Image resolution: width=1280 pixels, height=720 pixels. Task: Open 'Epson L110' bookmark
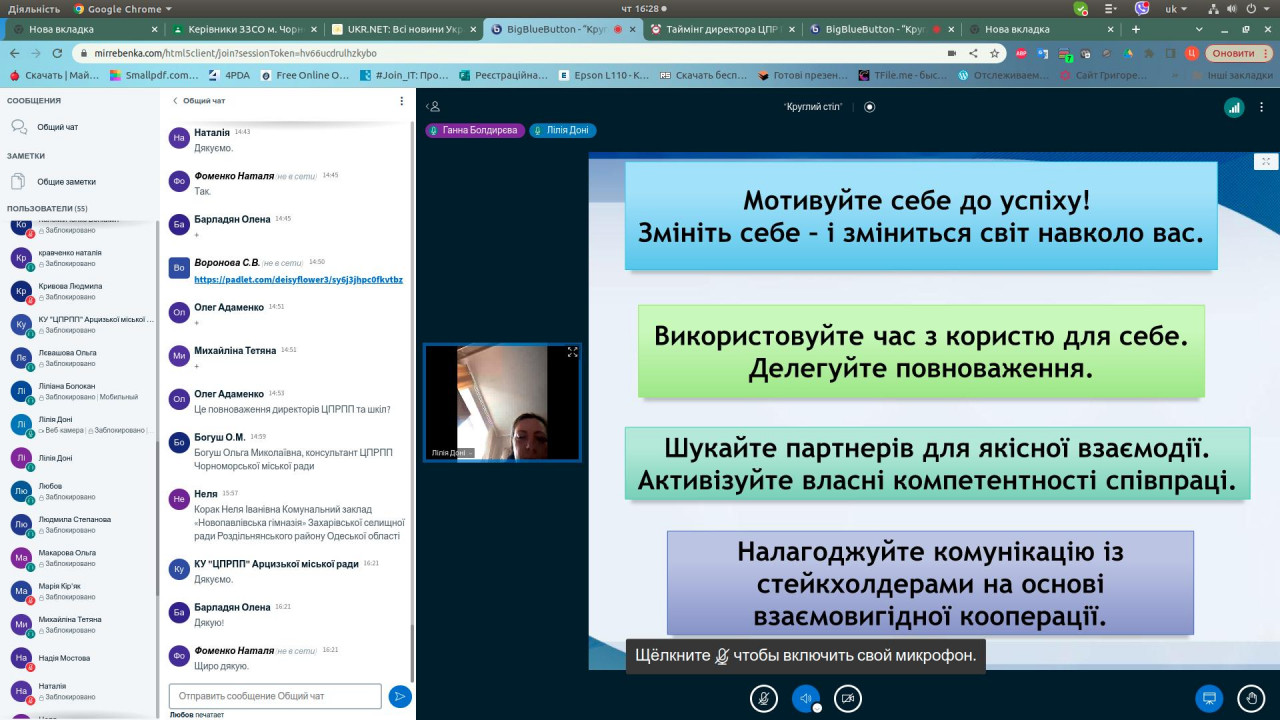pyautogui.click(x=604, y=75)
